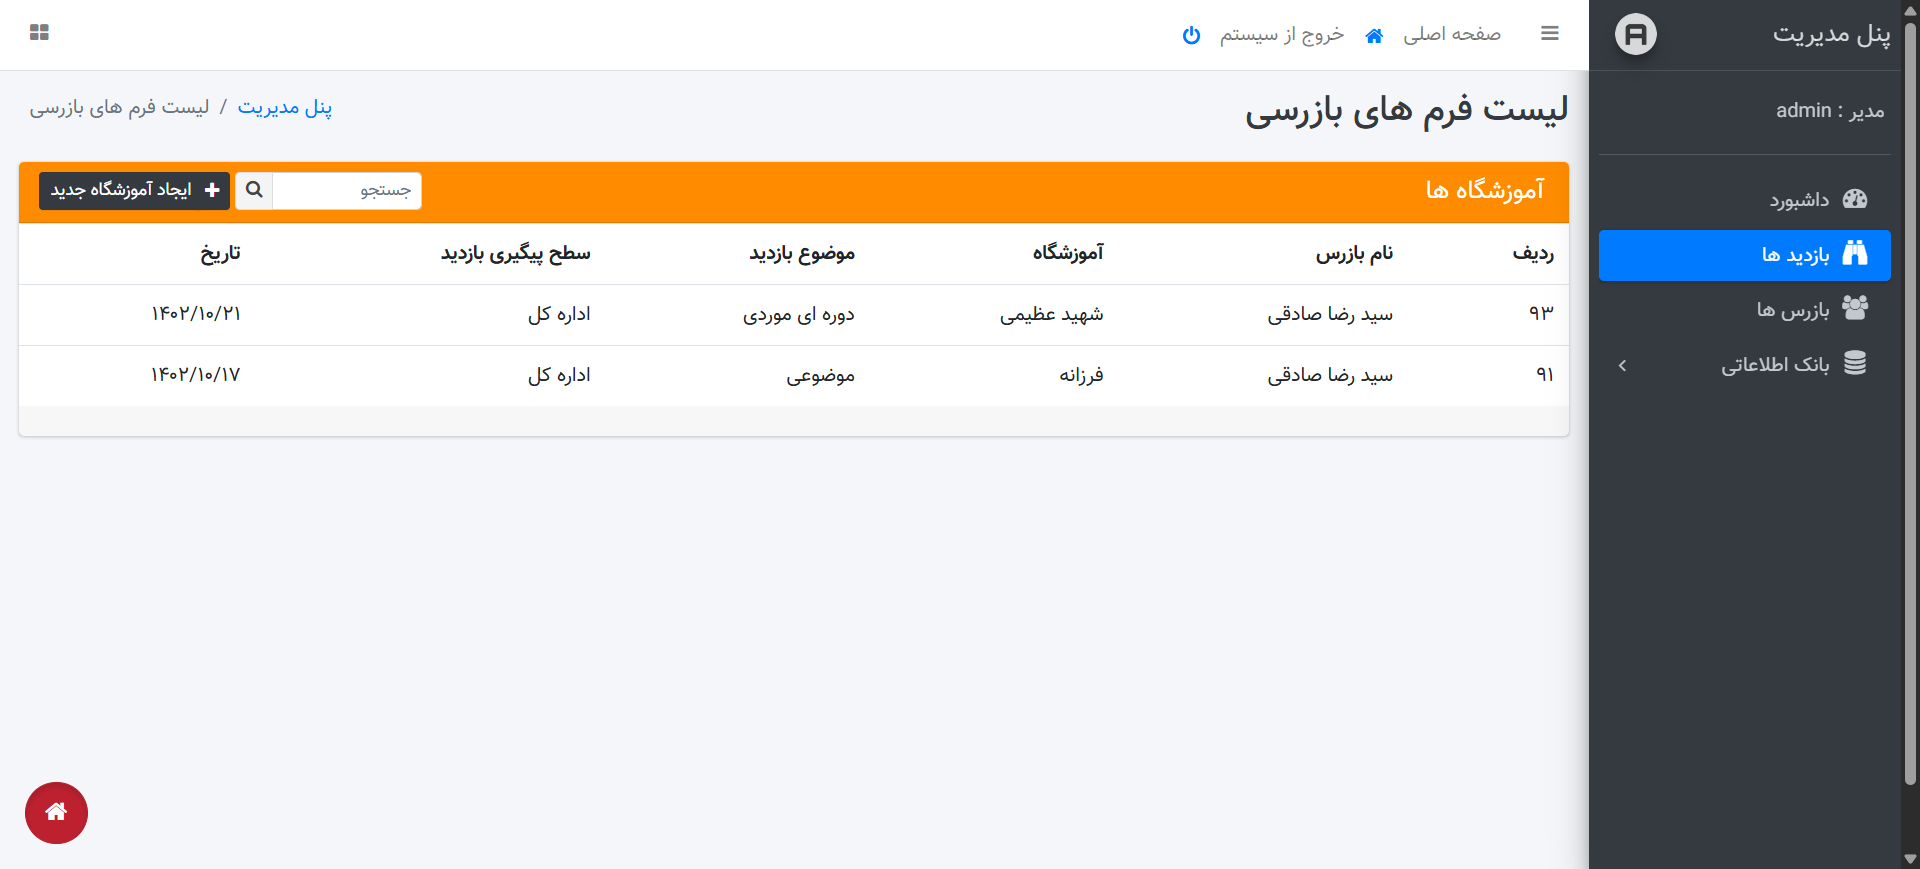This screenshot has height=869, width=1920.
Task: Open the بازدید ها sidebar menu item
Action: click(1795, 255)
